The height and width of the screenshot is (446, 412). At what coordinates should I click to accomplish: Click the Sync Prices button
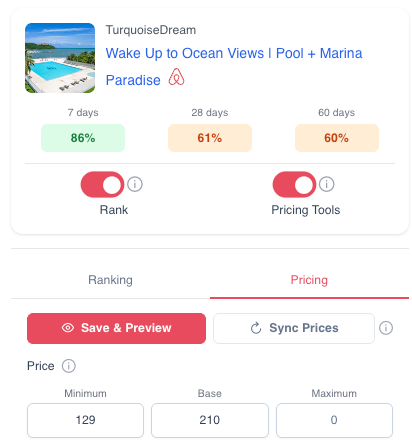[x=294, y=328]
